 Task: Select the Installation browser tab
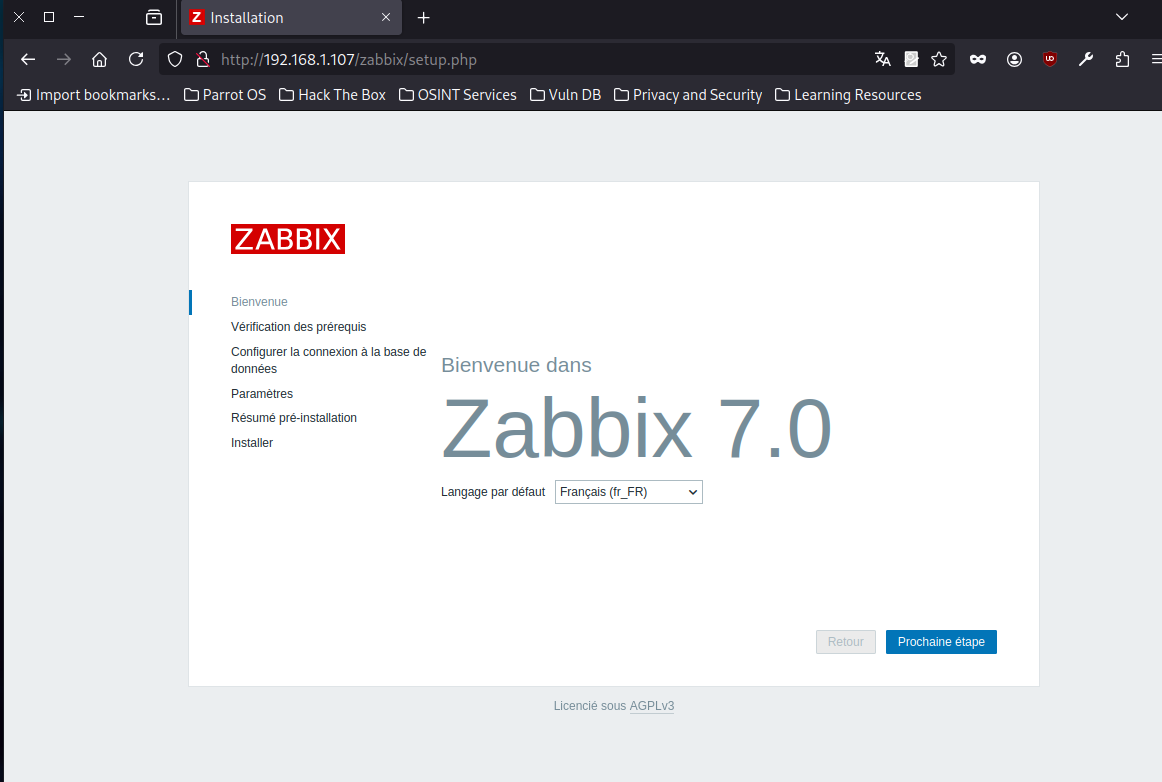pos(291,18)
